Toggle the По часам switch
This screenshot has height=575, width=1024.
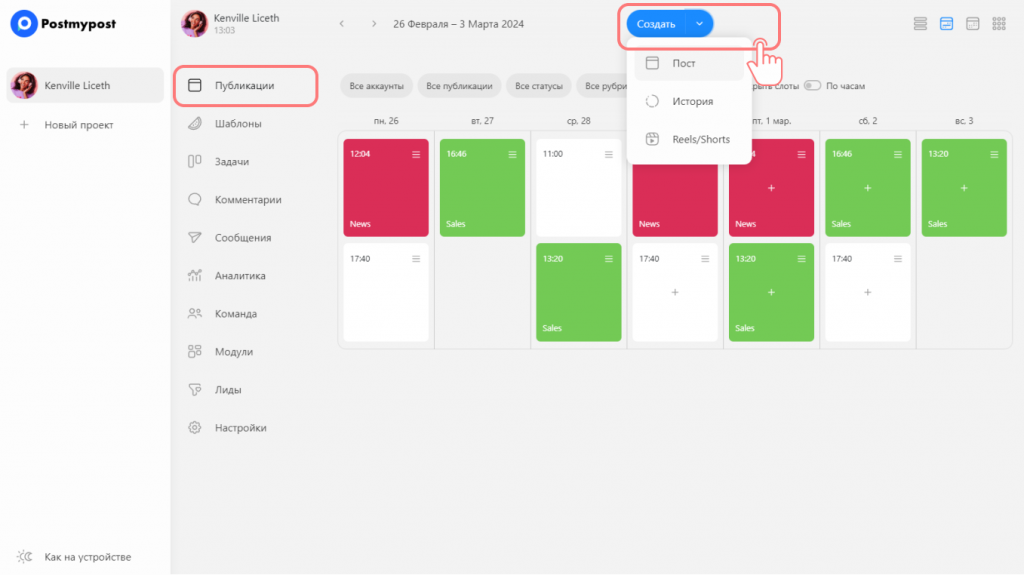[x=812, y=86]
